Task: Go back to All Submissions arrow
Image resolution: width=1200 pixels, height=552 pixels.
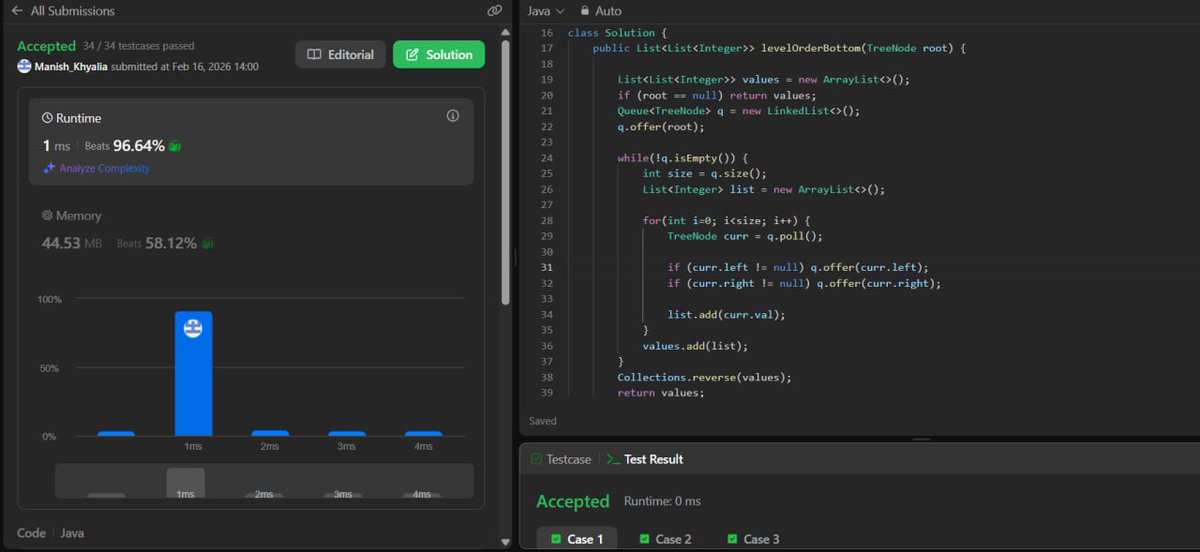Action: (x=17, y=11)
